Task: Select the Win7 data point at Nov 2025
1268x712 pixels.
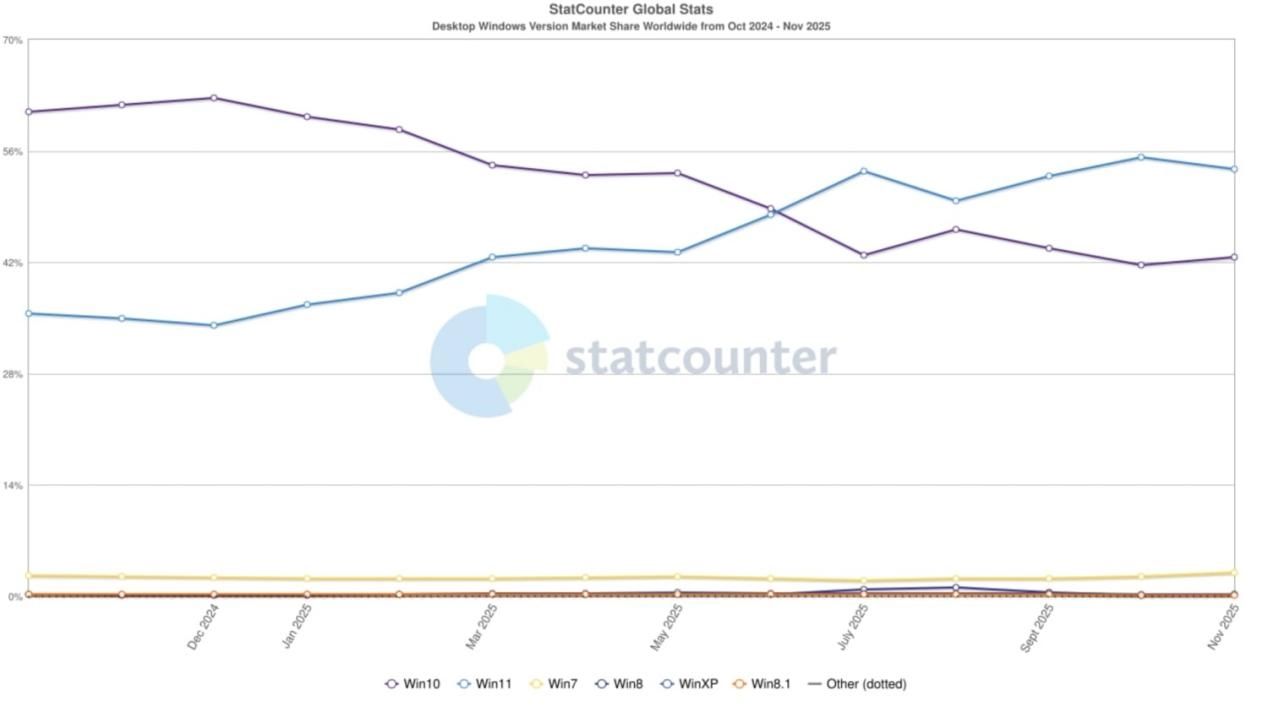Action: pyautogui.click(x=1234, y=573)
